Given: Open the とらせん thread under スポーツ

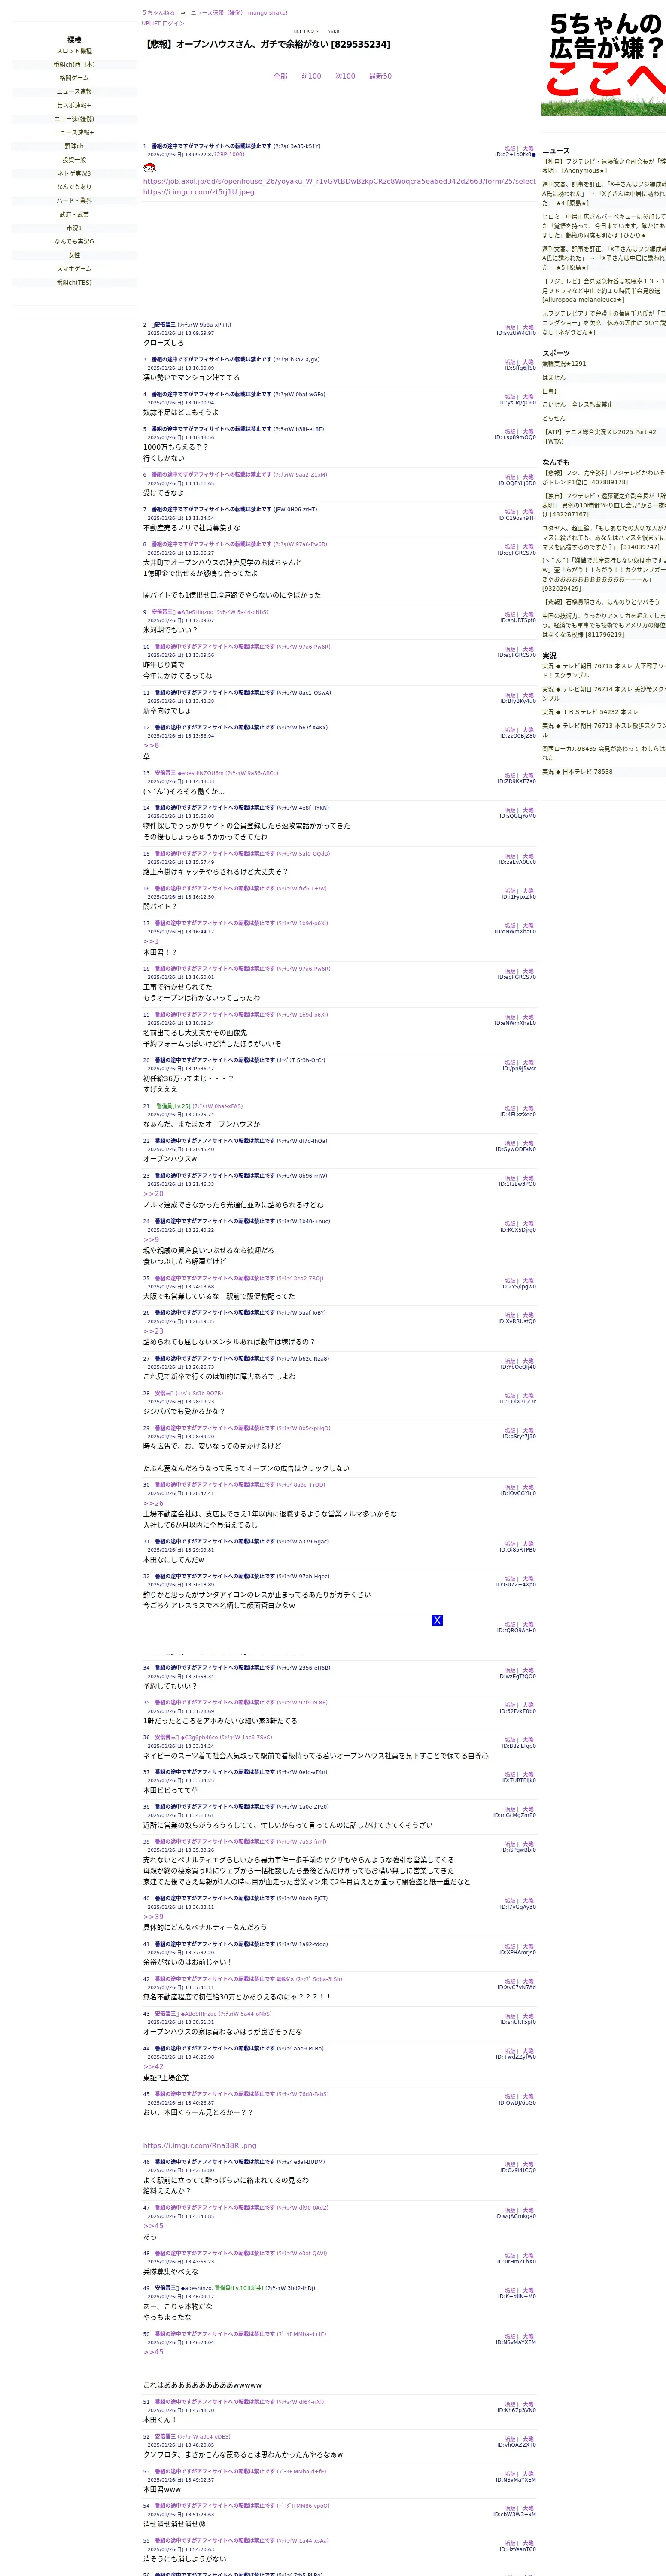Looking at the screenshot, I should [x=554, y=418].
